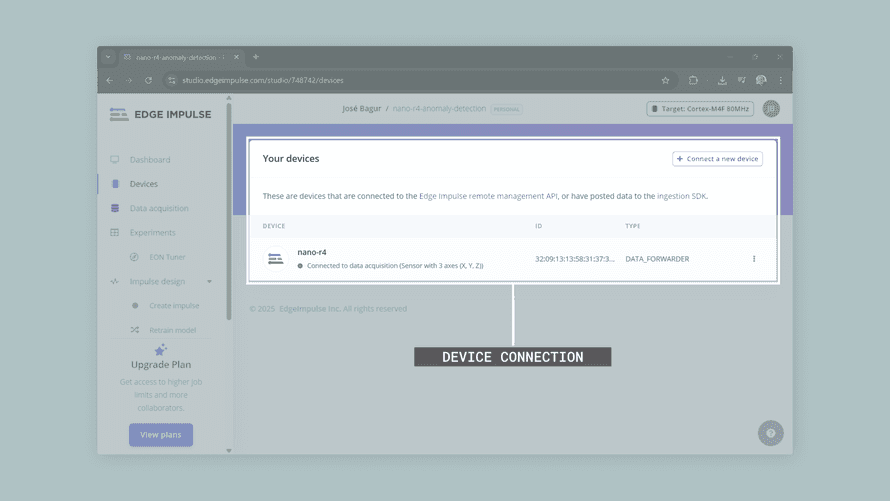Click the EdgeImpulse Inc. footer link
890x501 pixels.
point(310,309)
